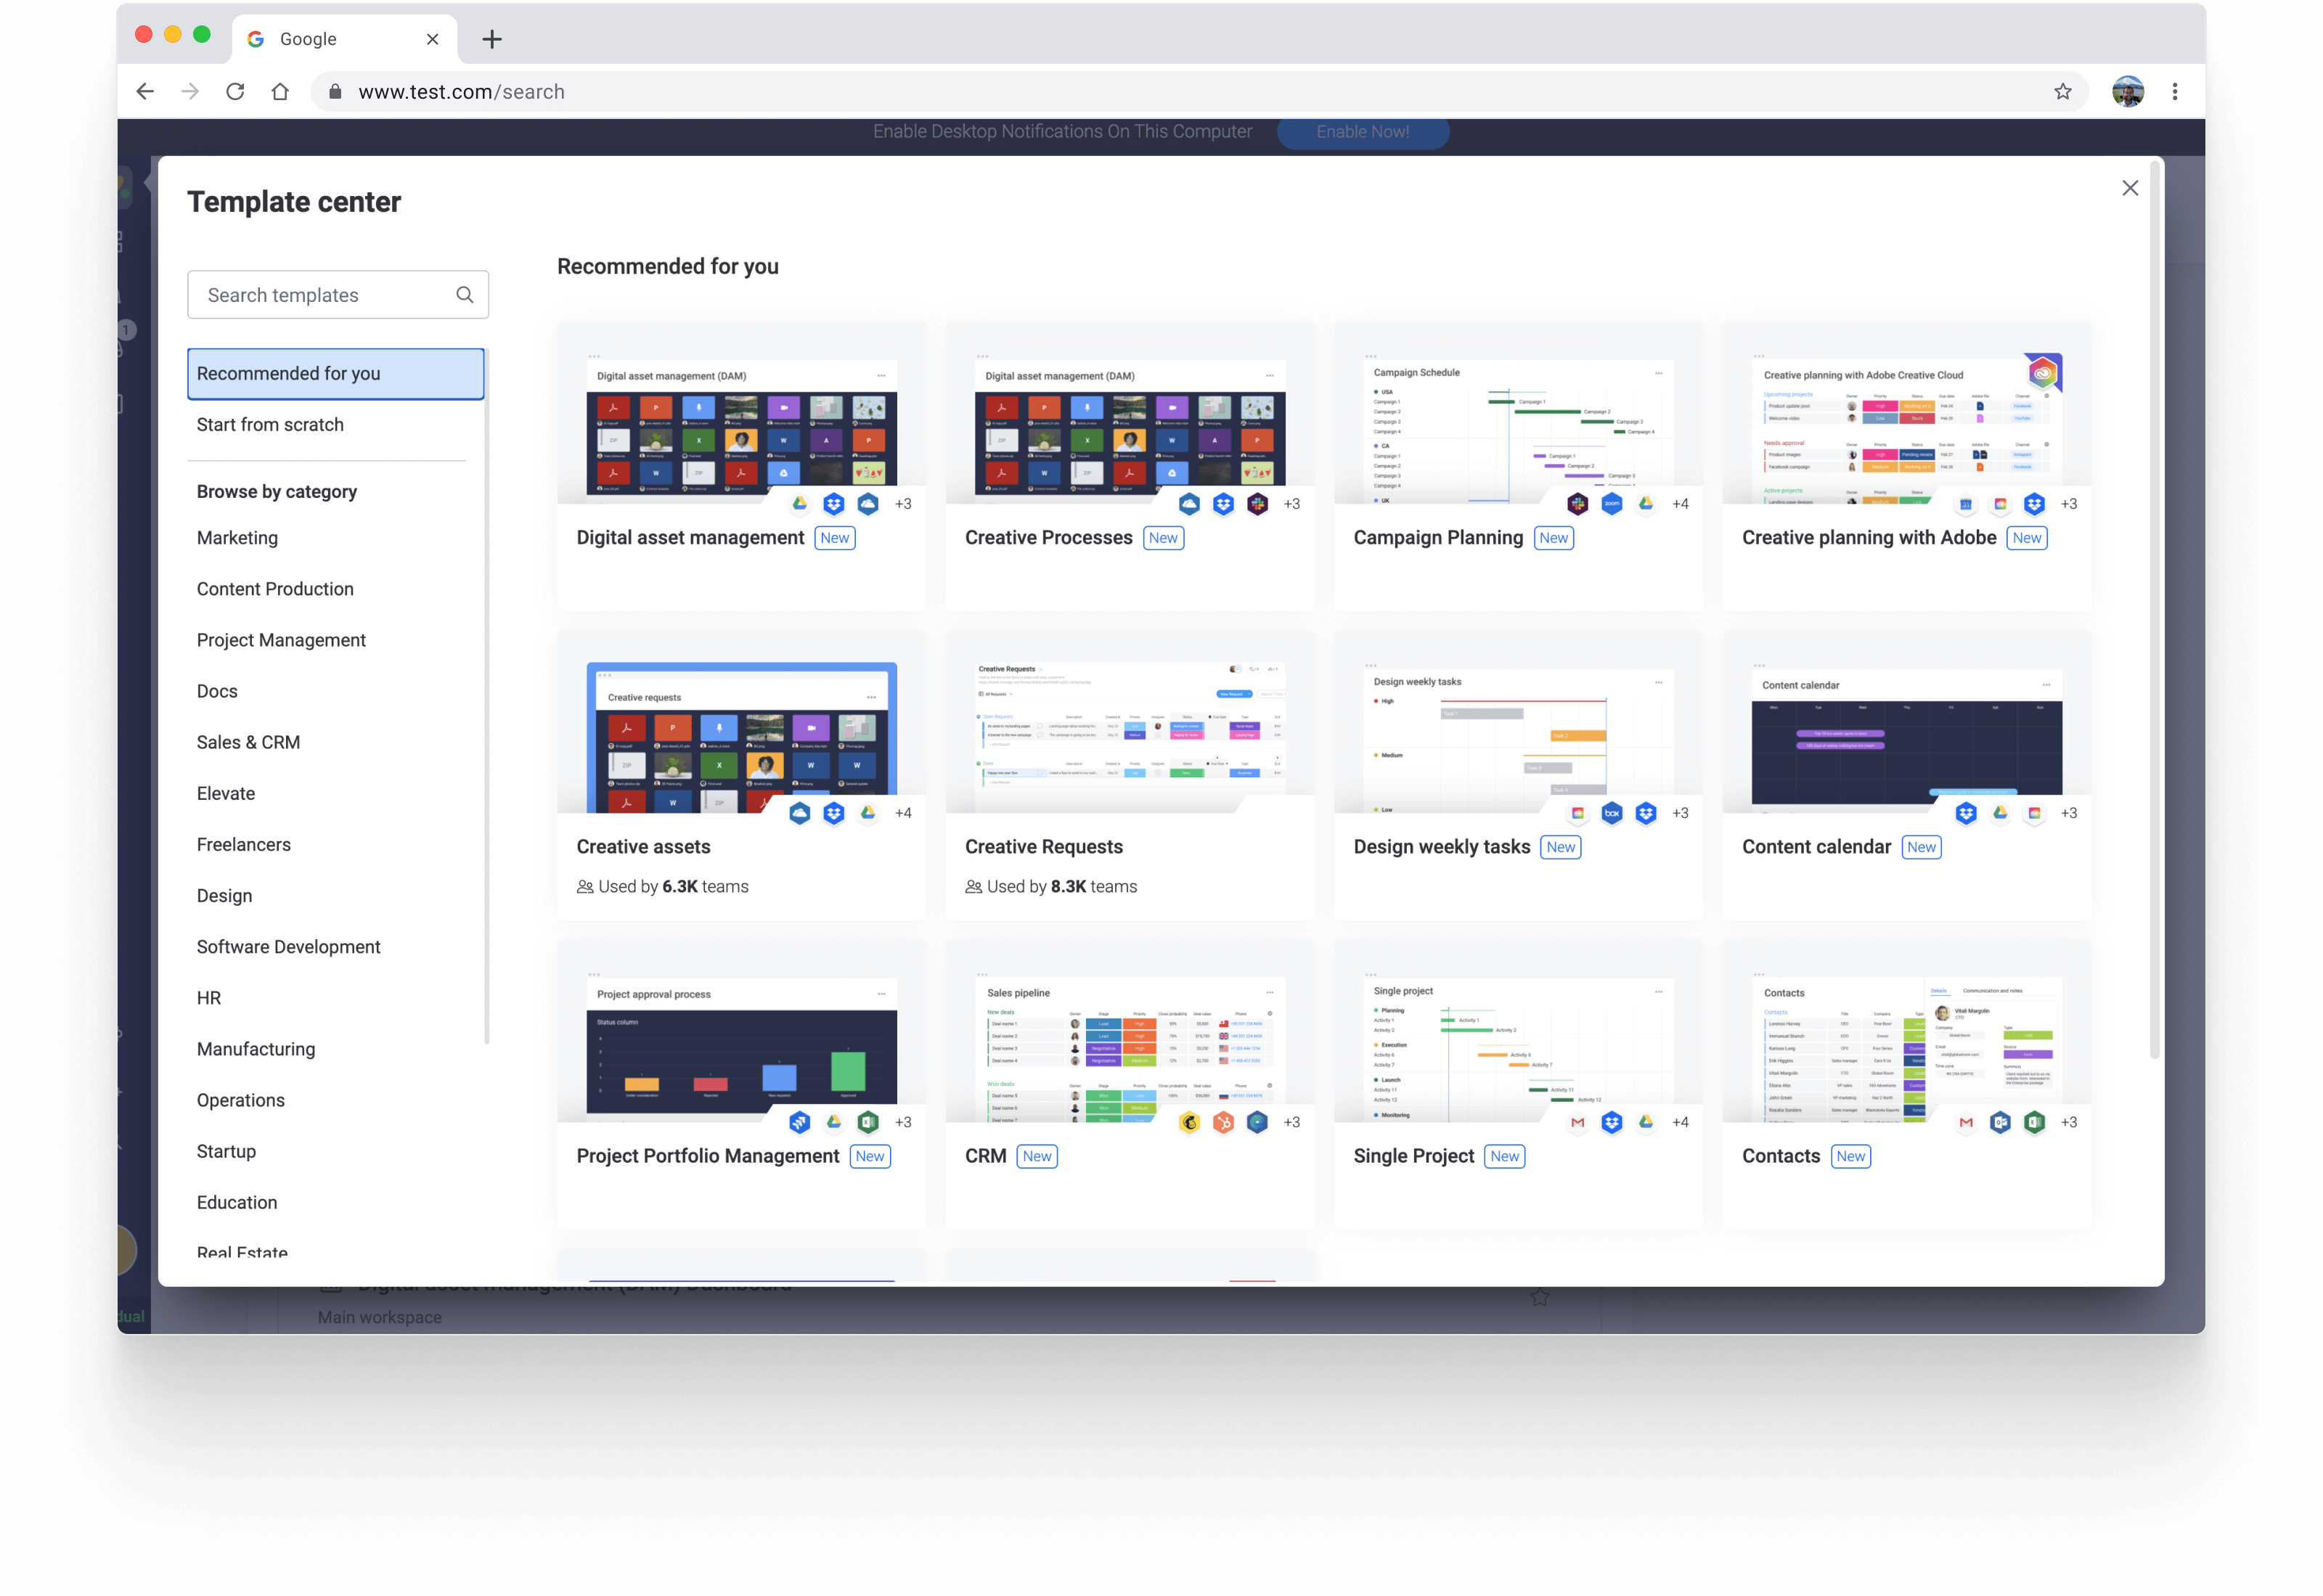
Task: Click Slack integration icon on Creative Processes
Action: pos(1257,503)
